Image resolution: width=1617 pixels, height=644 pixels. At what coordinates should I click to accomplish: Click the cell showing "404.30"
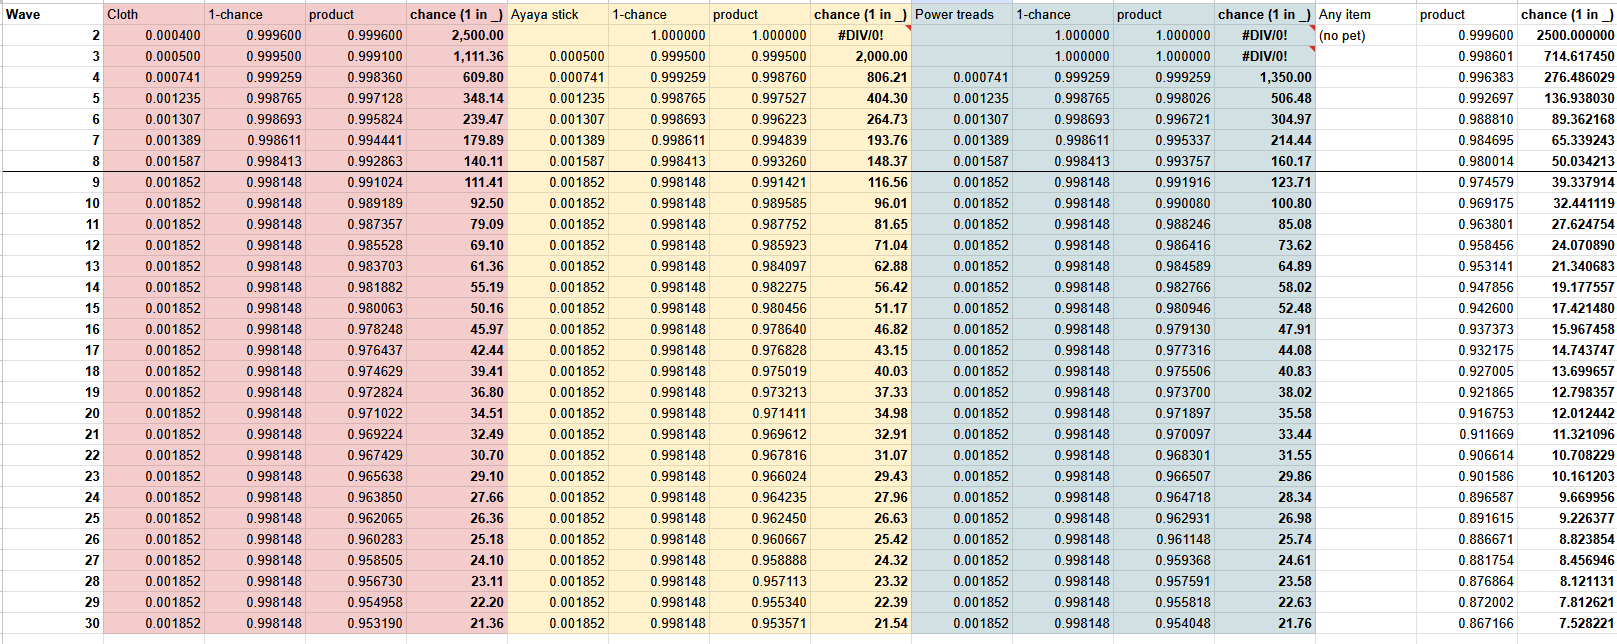[x=861, y=98]
